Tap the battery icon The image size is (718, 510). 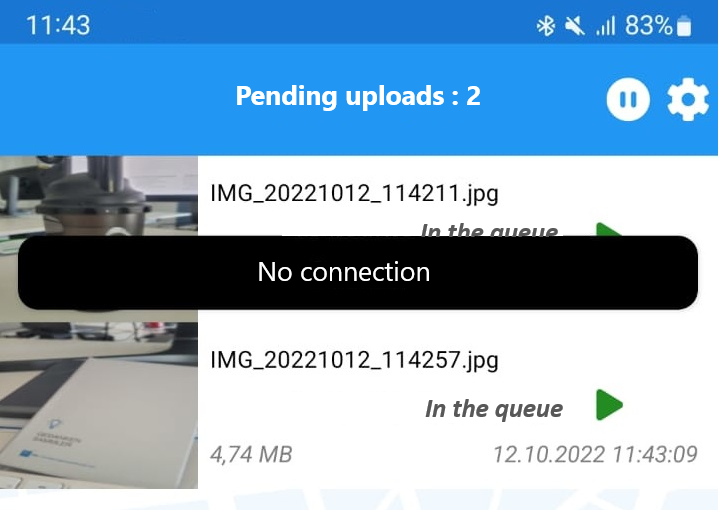point(684,26)
